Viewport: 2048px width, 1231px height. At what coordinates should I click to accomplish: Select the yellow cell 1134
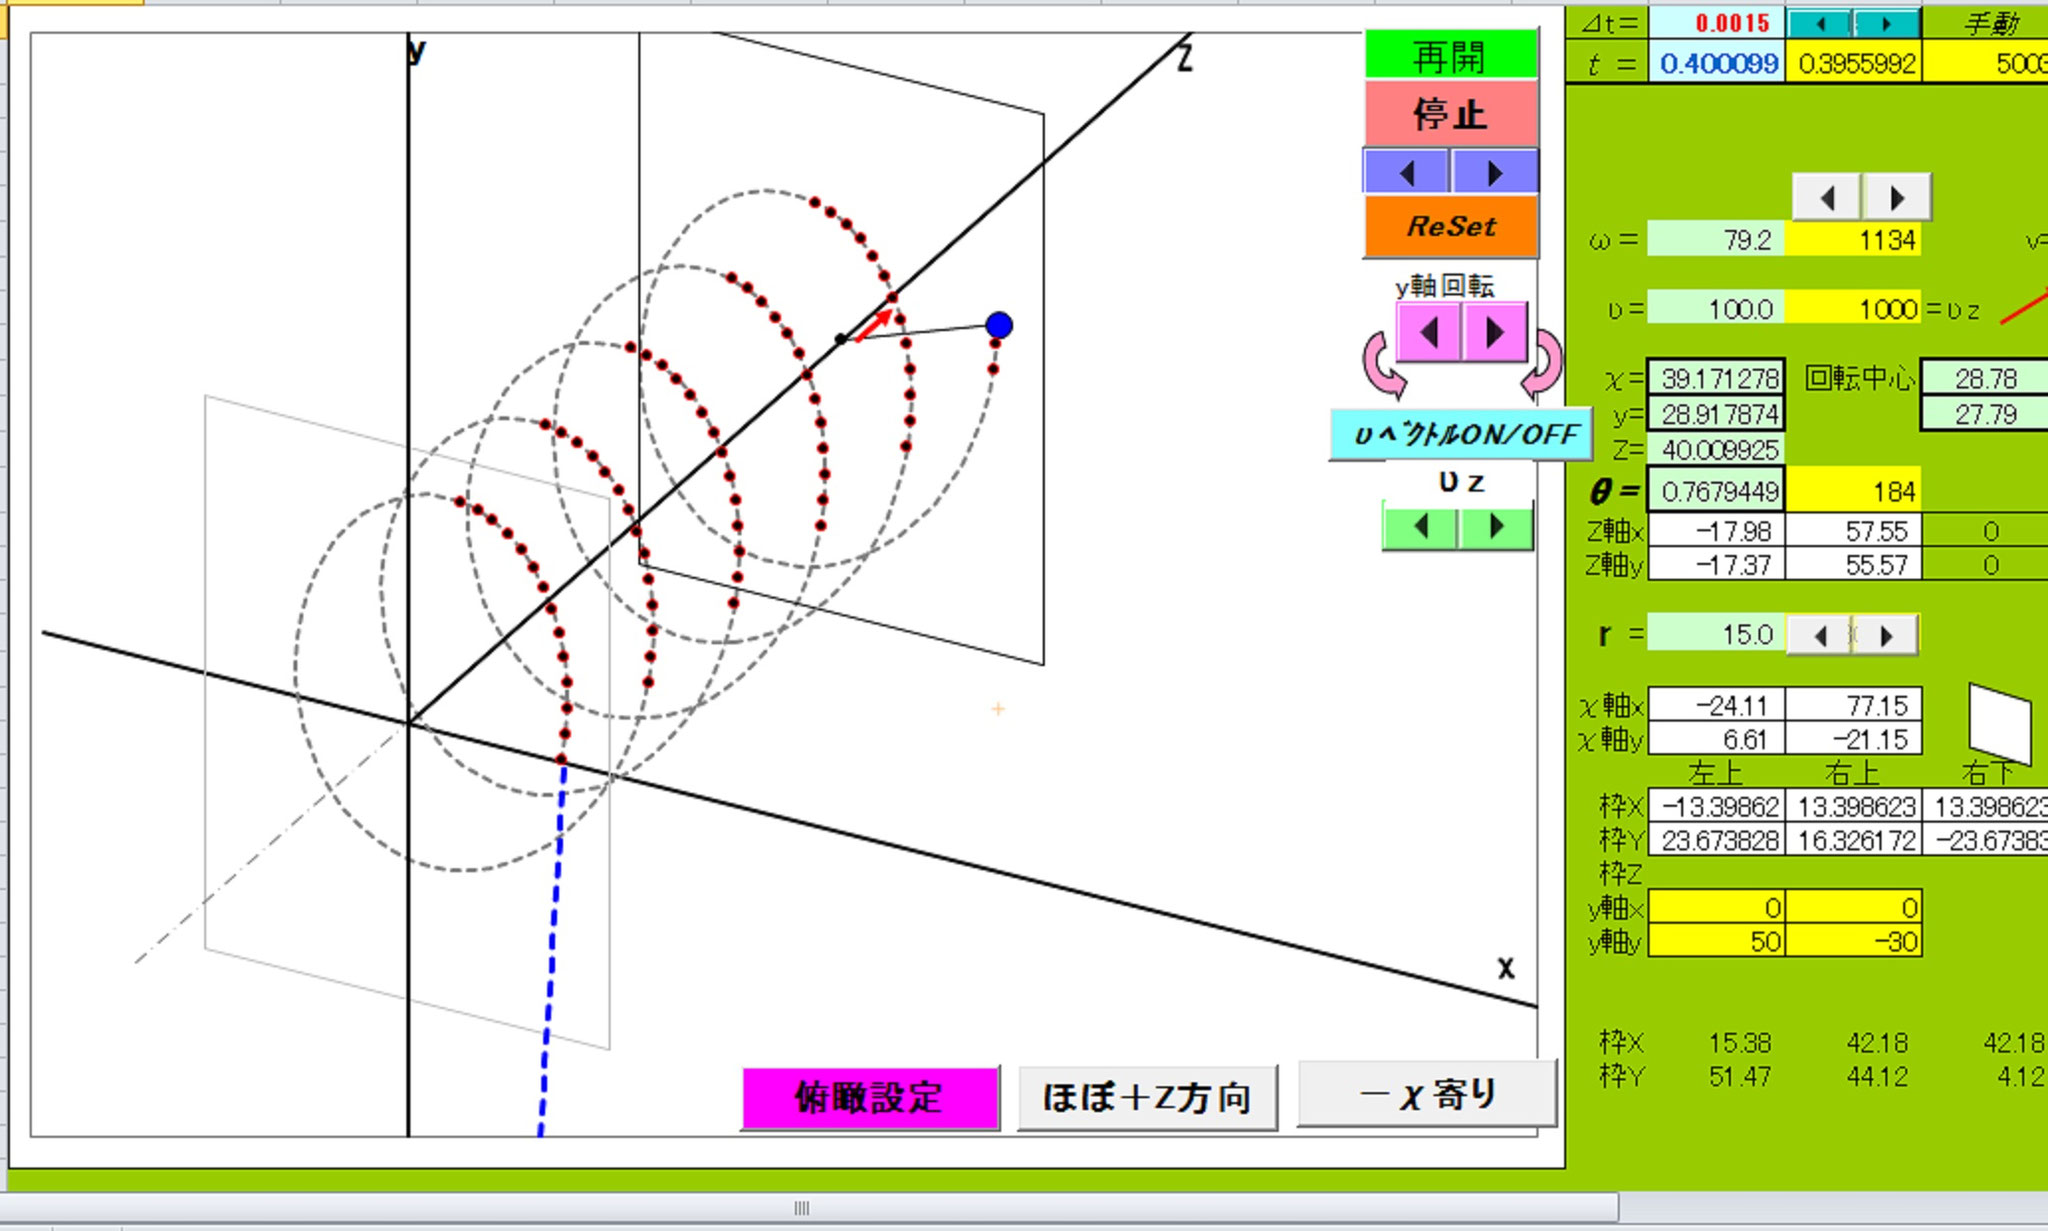click(x=1854, y=240)
